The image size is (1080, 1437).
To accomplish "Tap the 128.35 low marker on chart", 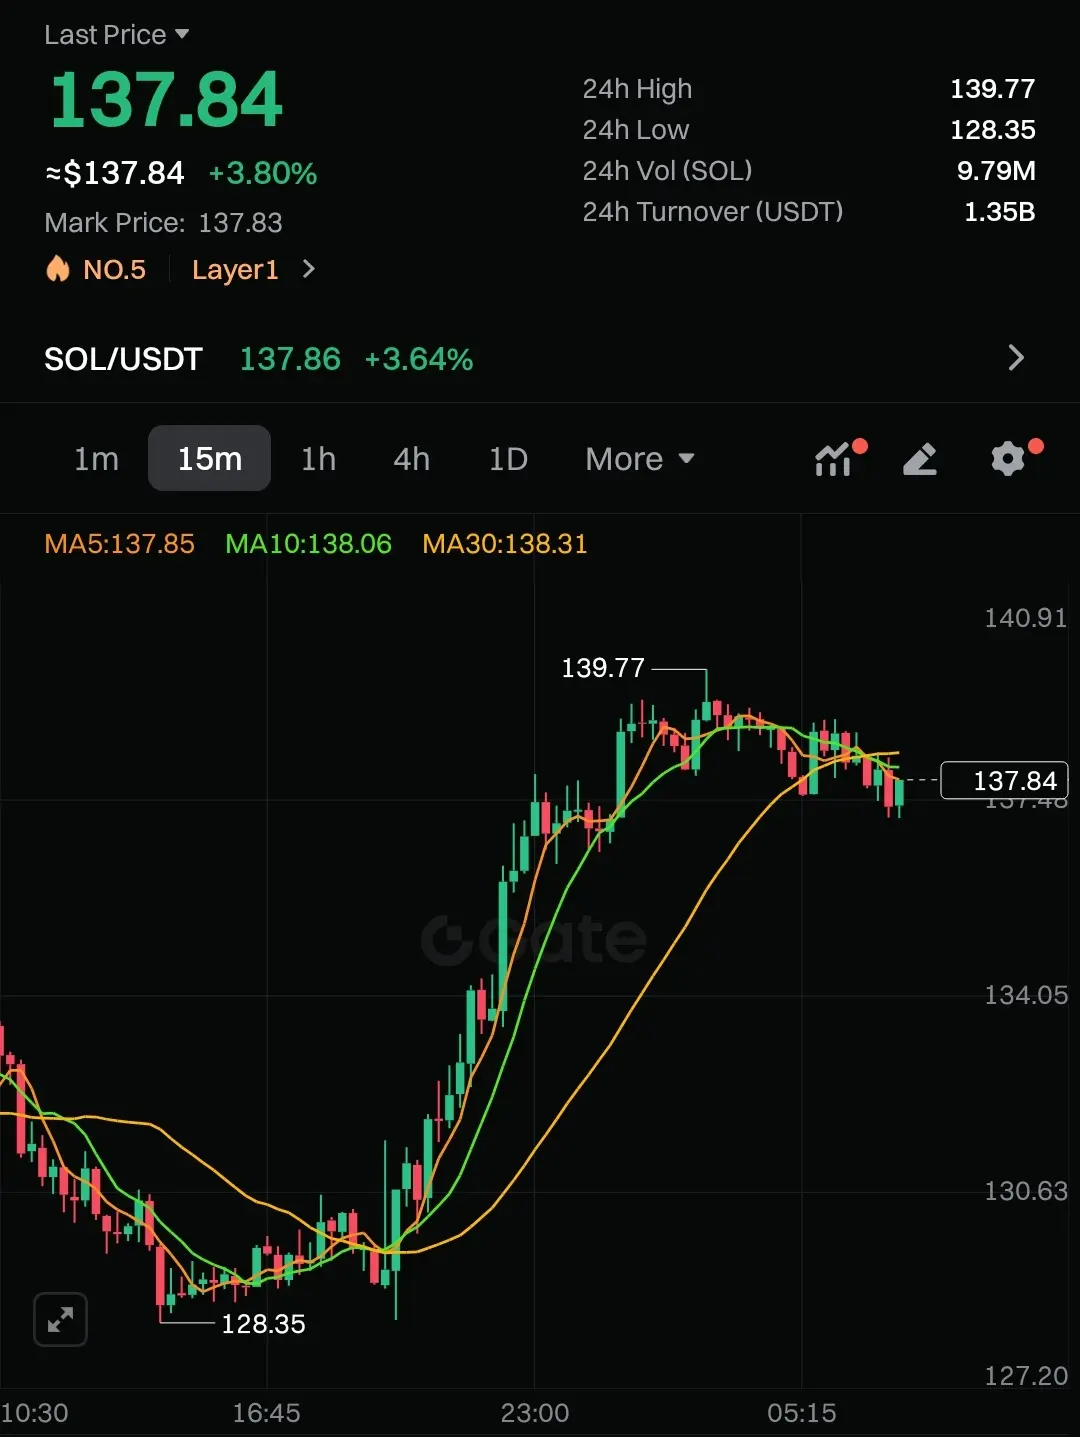I will point(263,1324).
